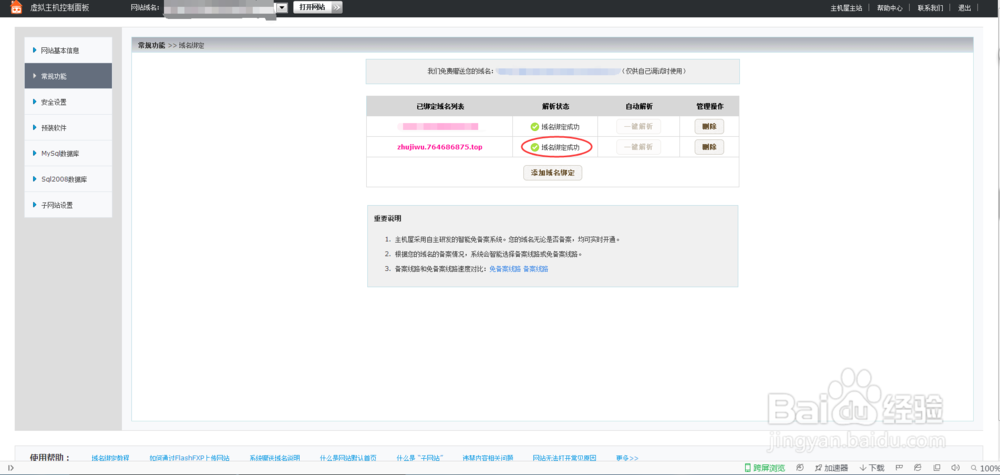1000x475 pixels.
Task: Open the 免备案线路 link
Action: 505,269
